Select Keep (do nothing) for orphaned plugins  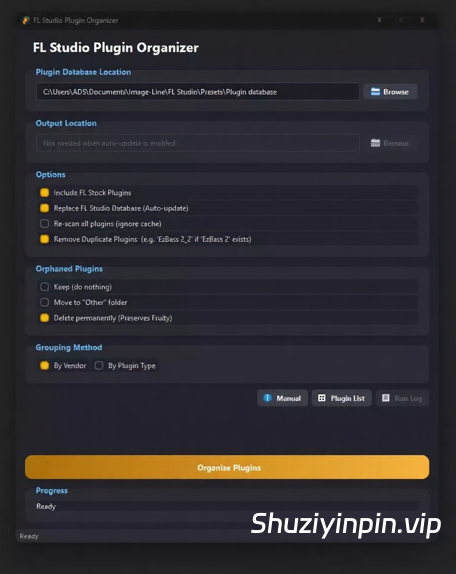point(45,287)
